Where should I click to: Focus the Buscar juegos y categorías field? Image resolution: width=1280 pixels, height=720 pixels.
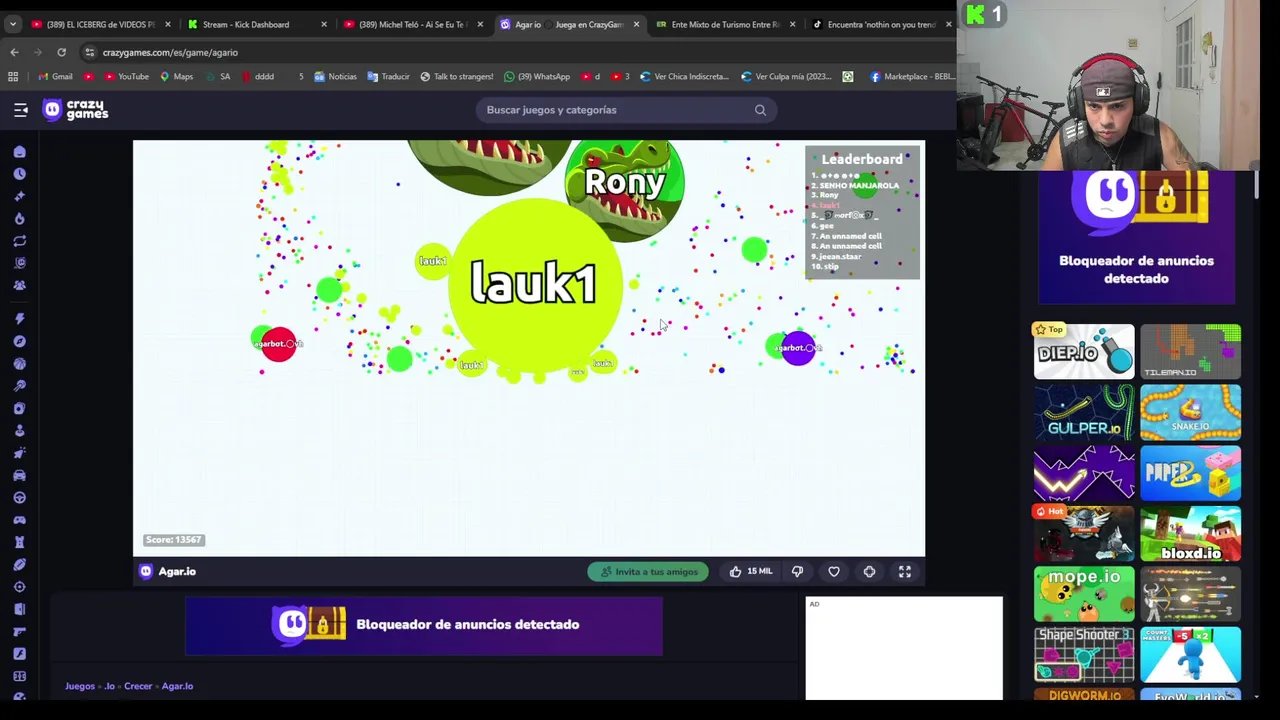[627, 110]
